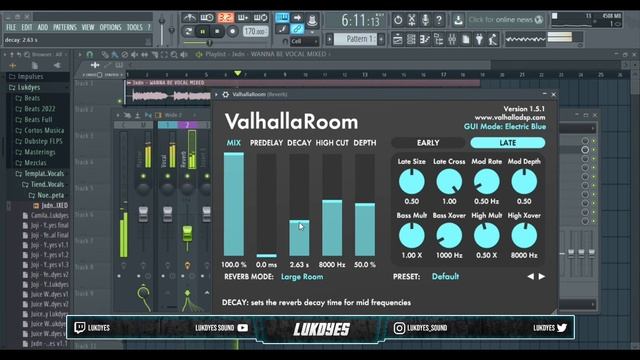Click the 170 tempo field
Screen dimensions: 640x360
pos(256,31)
